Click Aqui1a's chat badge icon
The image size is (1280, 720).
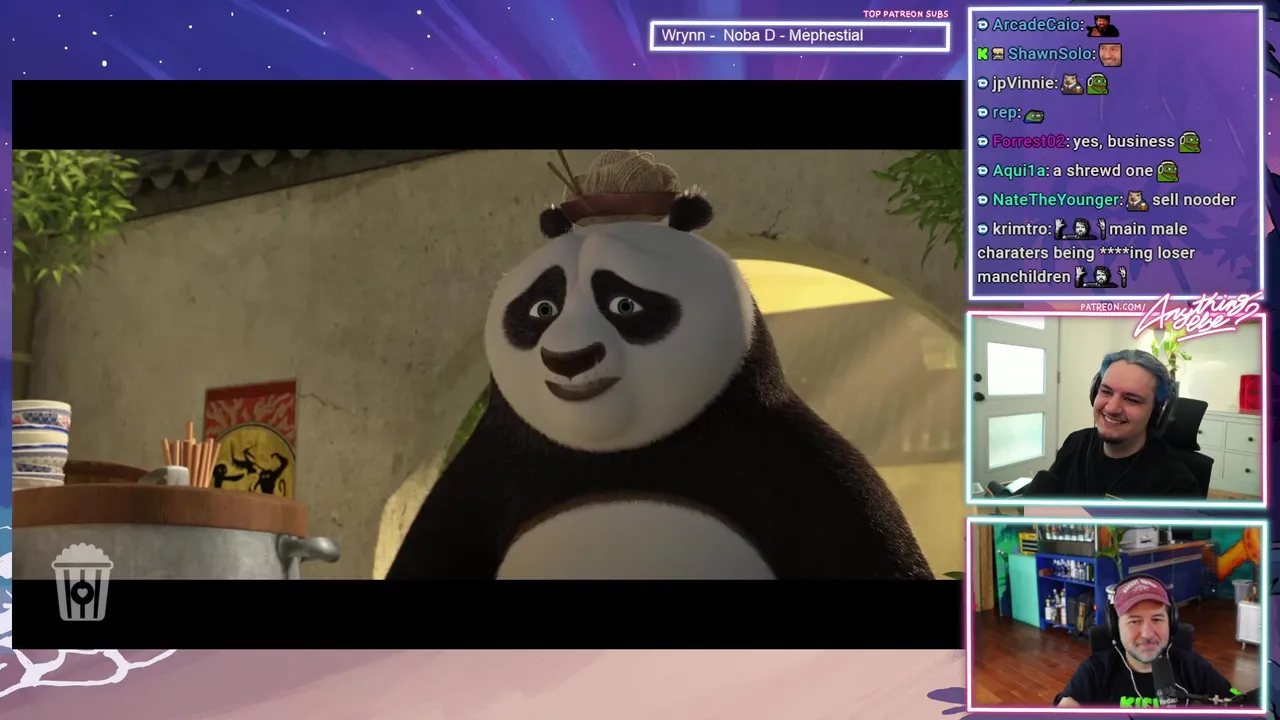983,170
